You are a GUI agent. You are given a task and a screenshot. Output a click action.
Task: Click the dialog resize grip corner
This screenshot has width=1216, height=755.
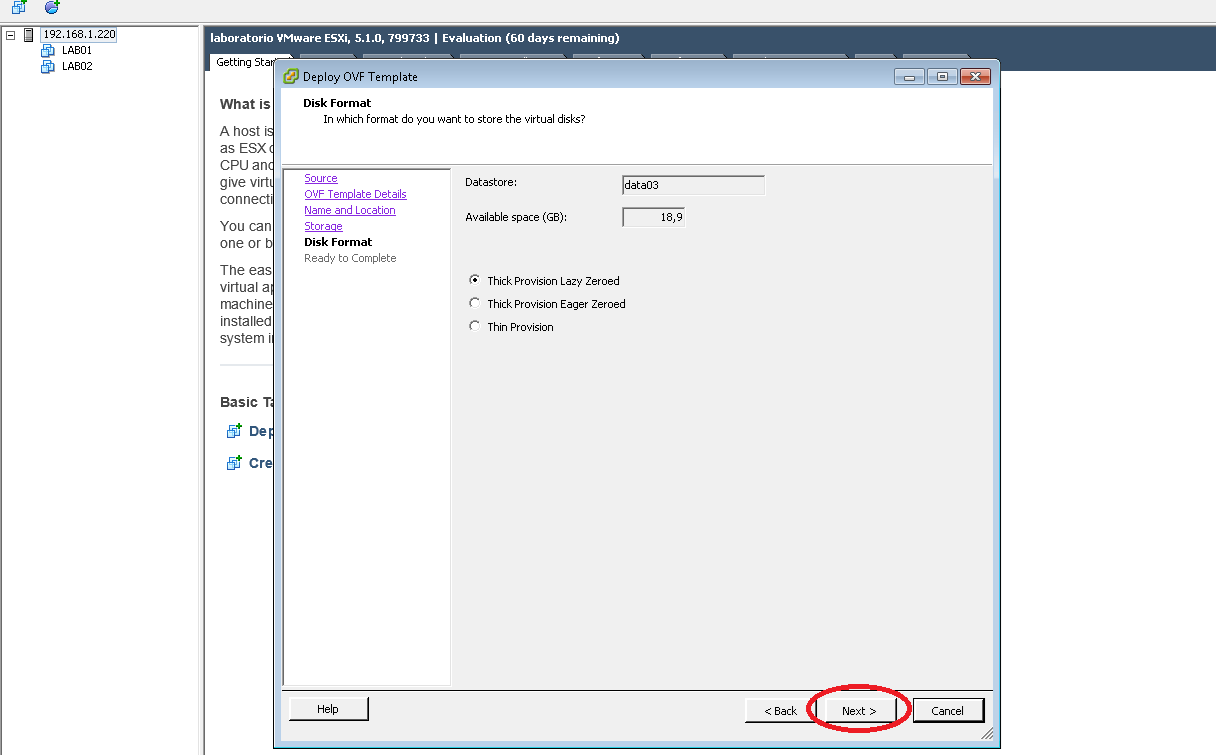988,734
